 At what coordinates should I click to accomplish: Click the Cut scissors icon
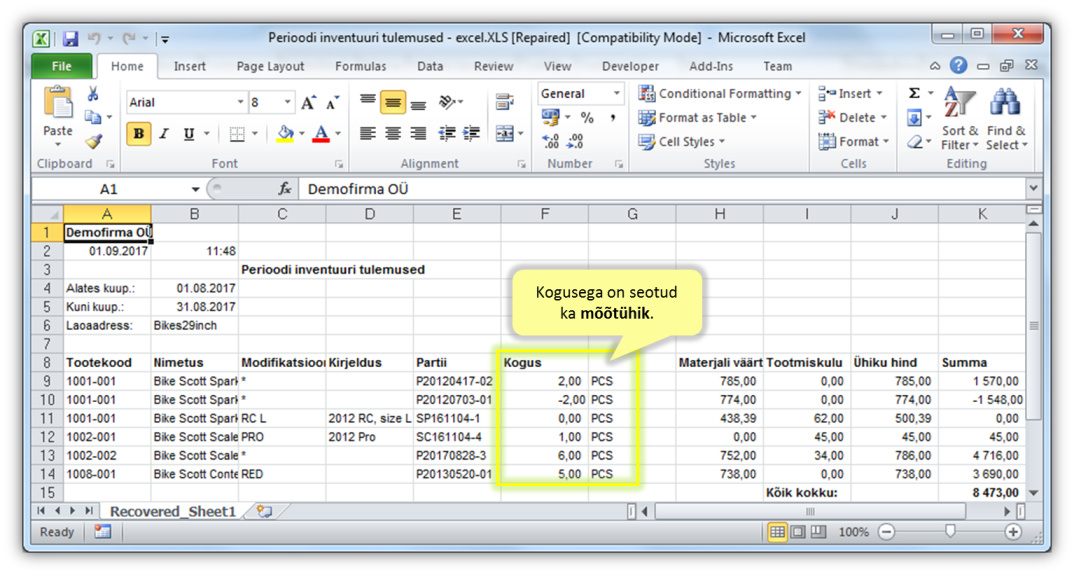point(93,95)
